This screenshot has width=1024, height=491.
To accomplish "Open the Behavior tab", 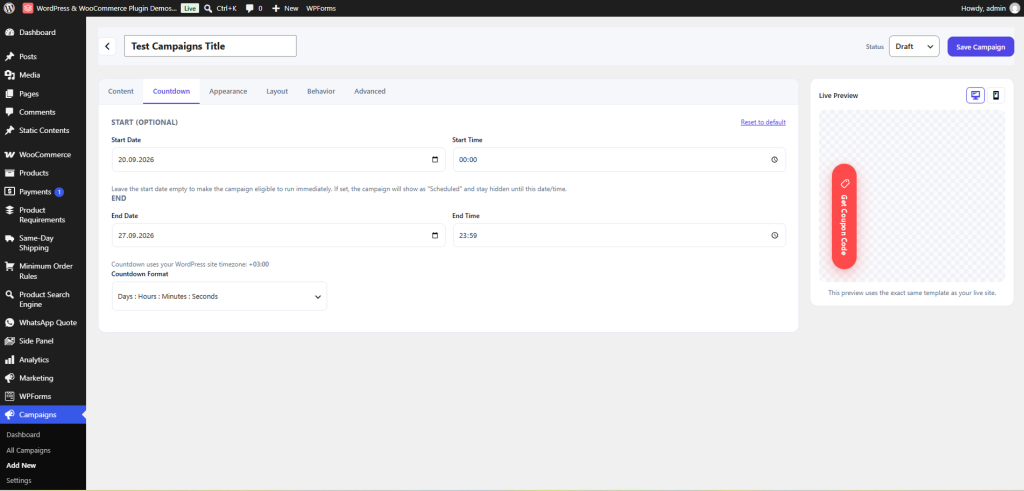I will (x=321, y=91).
